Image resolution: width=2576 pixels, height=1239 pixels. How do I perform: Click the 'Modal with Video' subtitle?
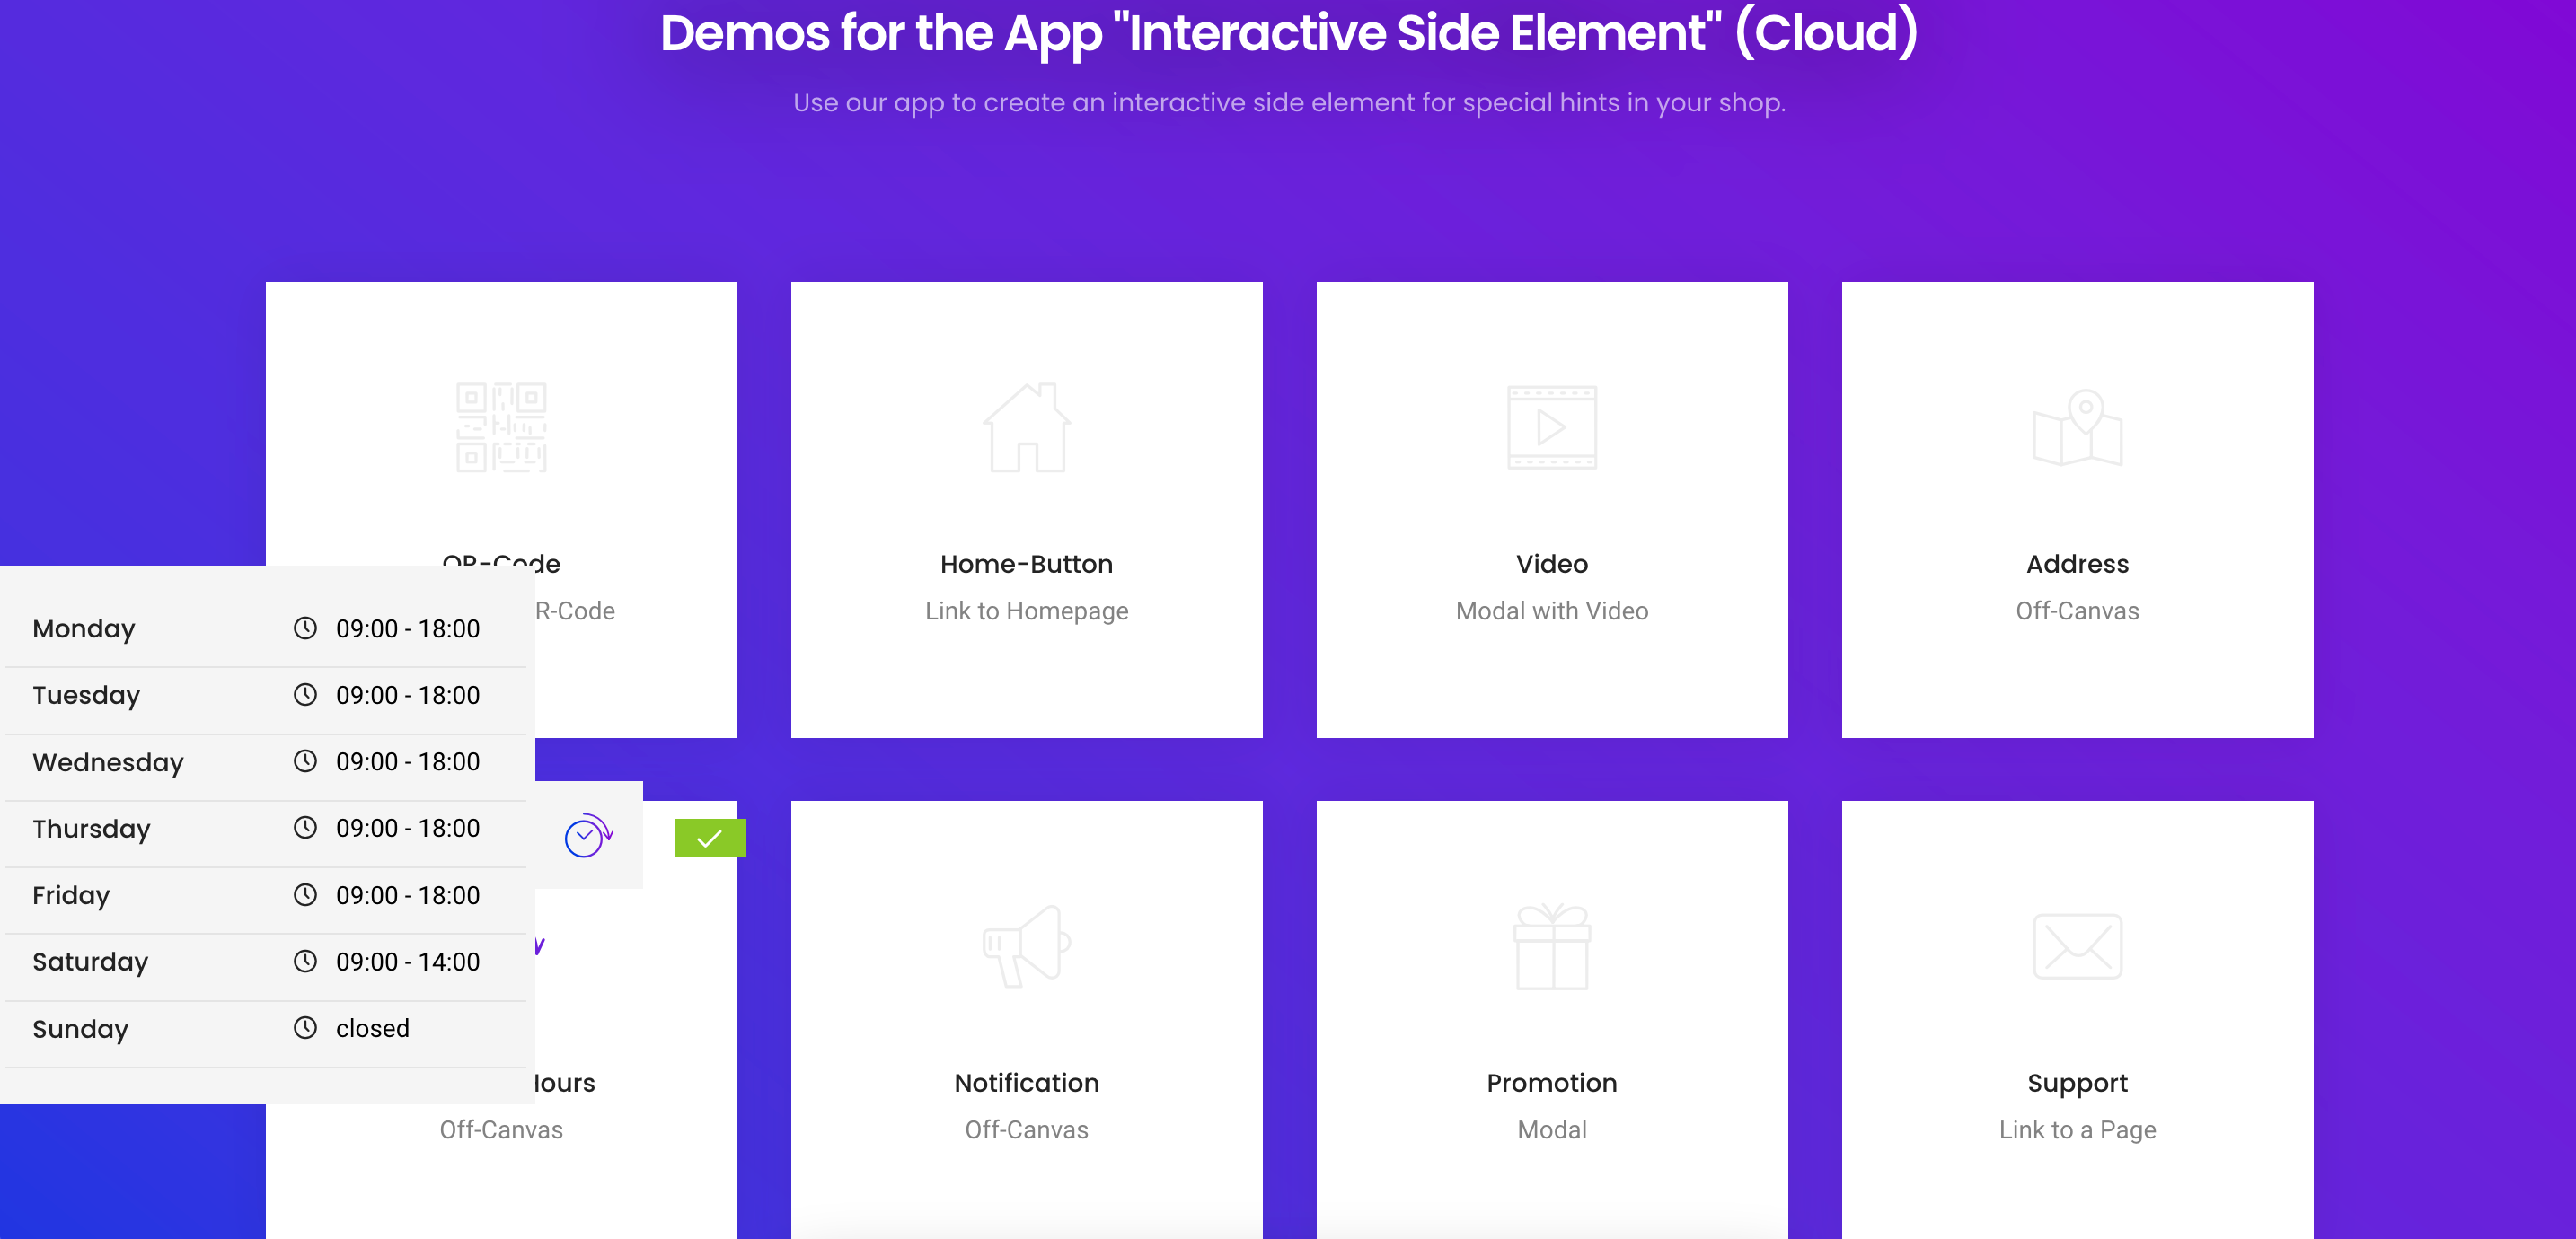(1552, 611)
